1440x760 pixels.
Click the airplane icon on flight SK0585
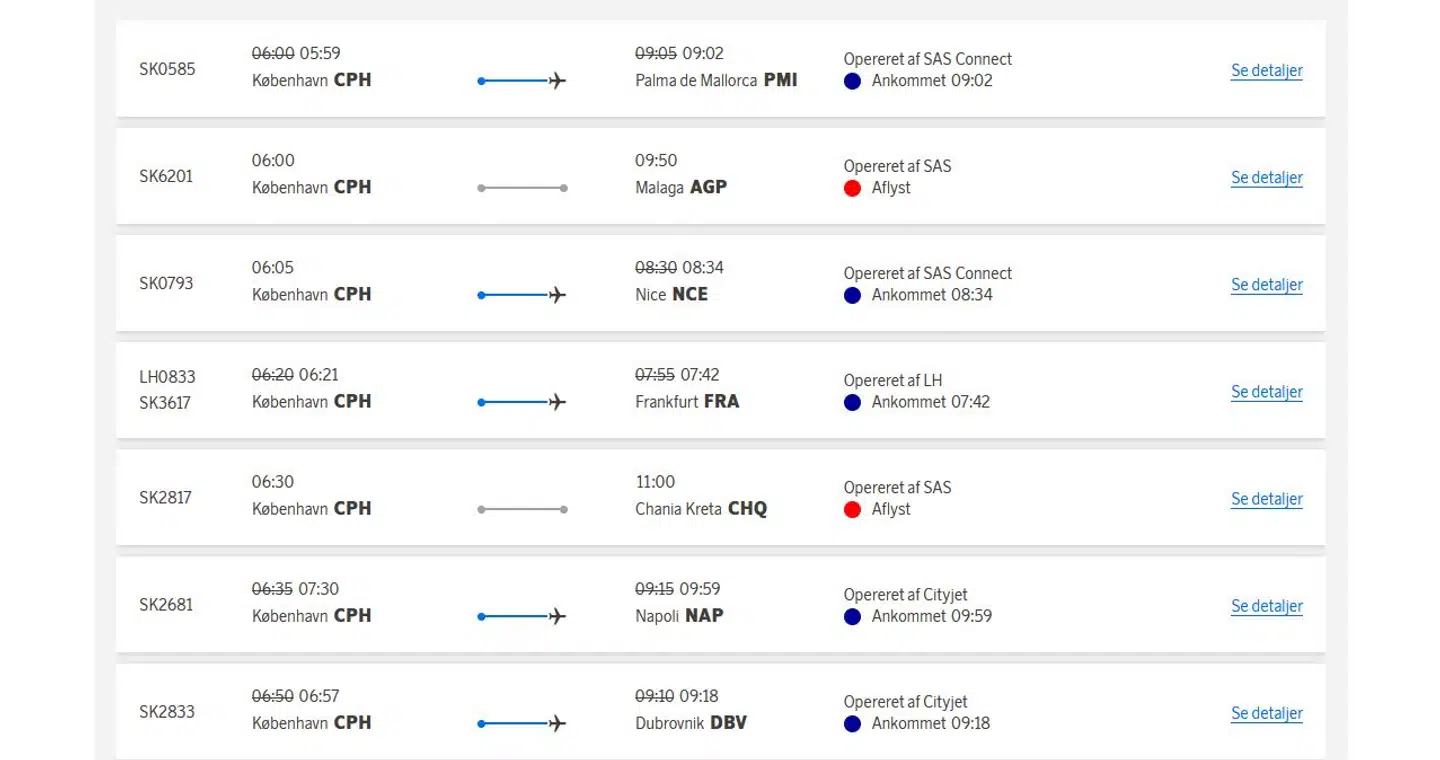point(557,81)
